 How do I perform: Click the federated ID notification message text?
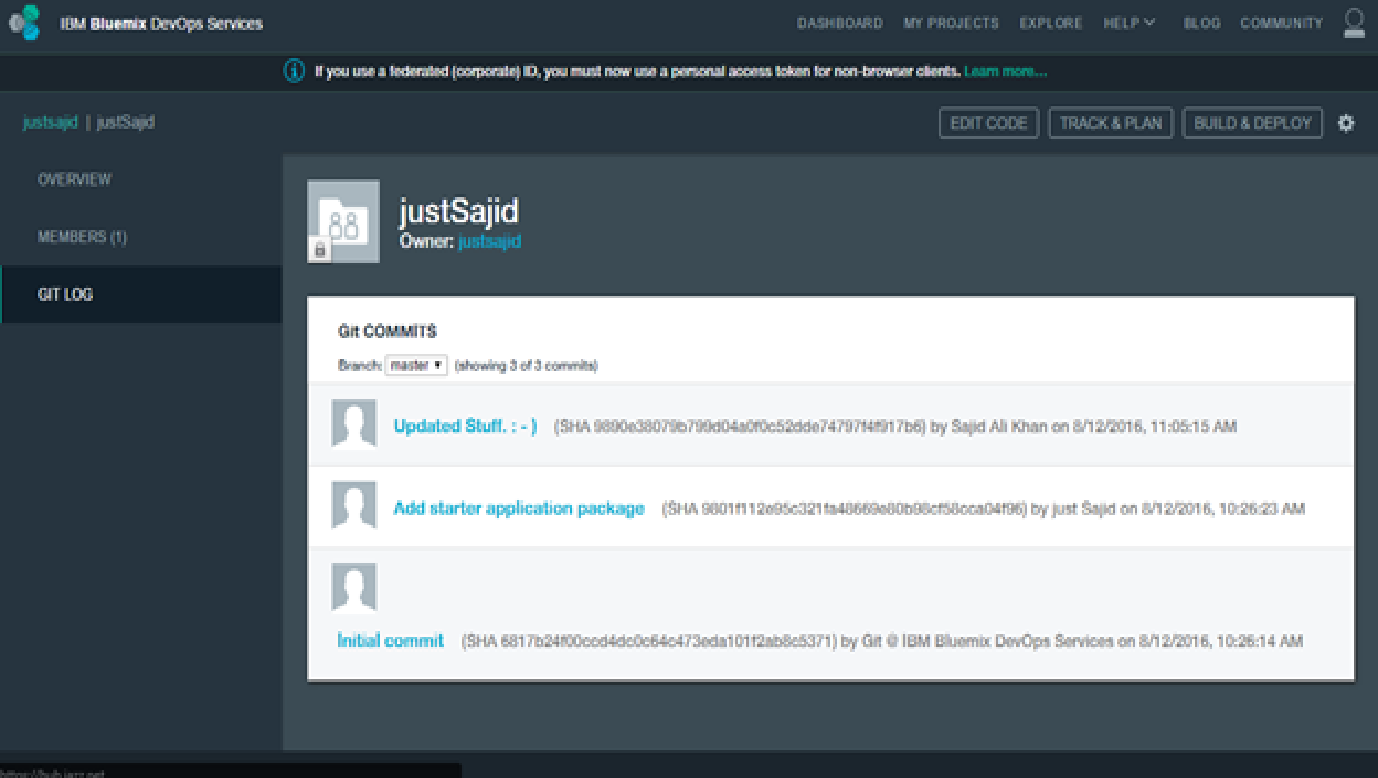coord(638,72)
